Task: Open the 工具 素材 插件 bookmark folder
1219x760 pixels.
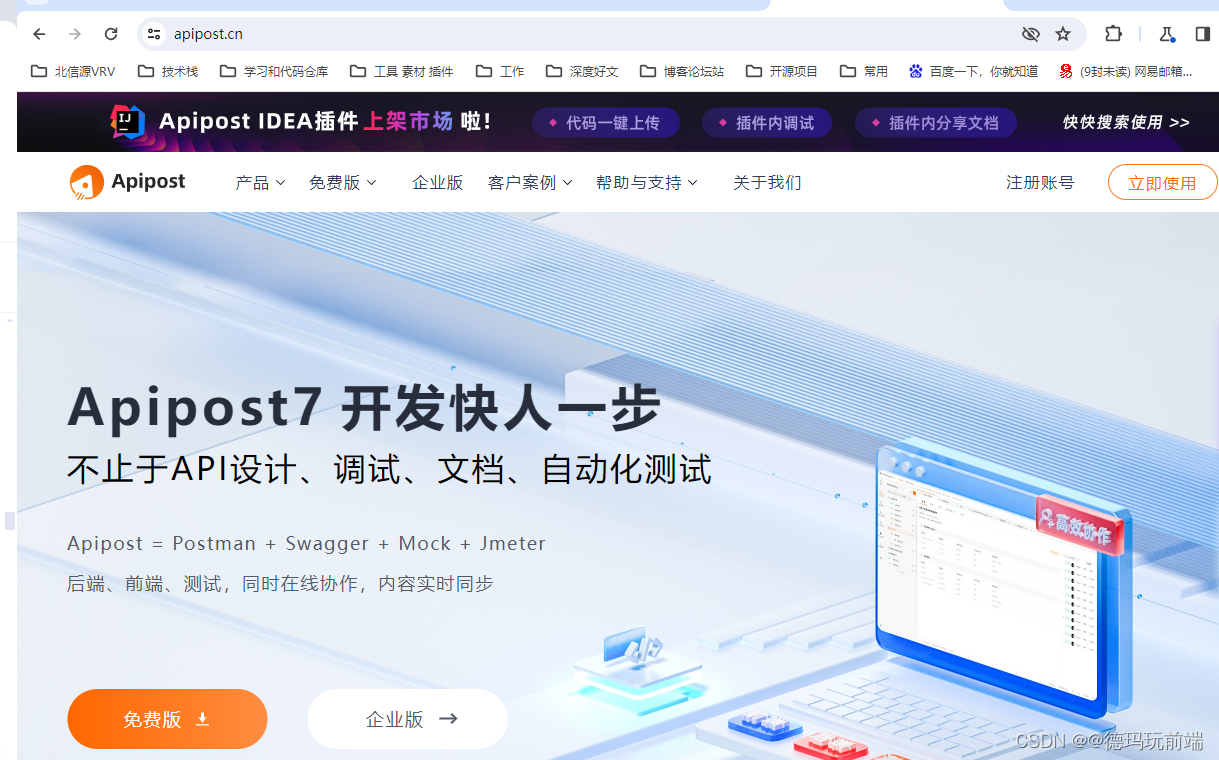Action: pyautogui.click(x=402, y=71)
